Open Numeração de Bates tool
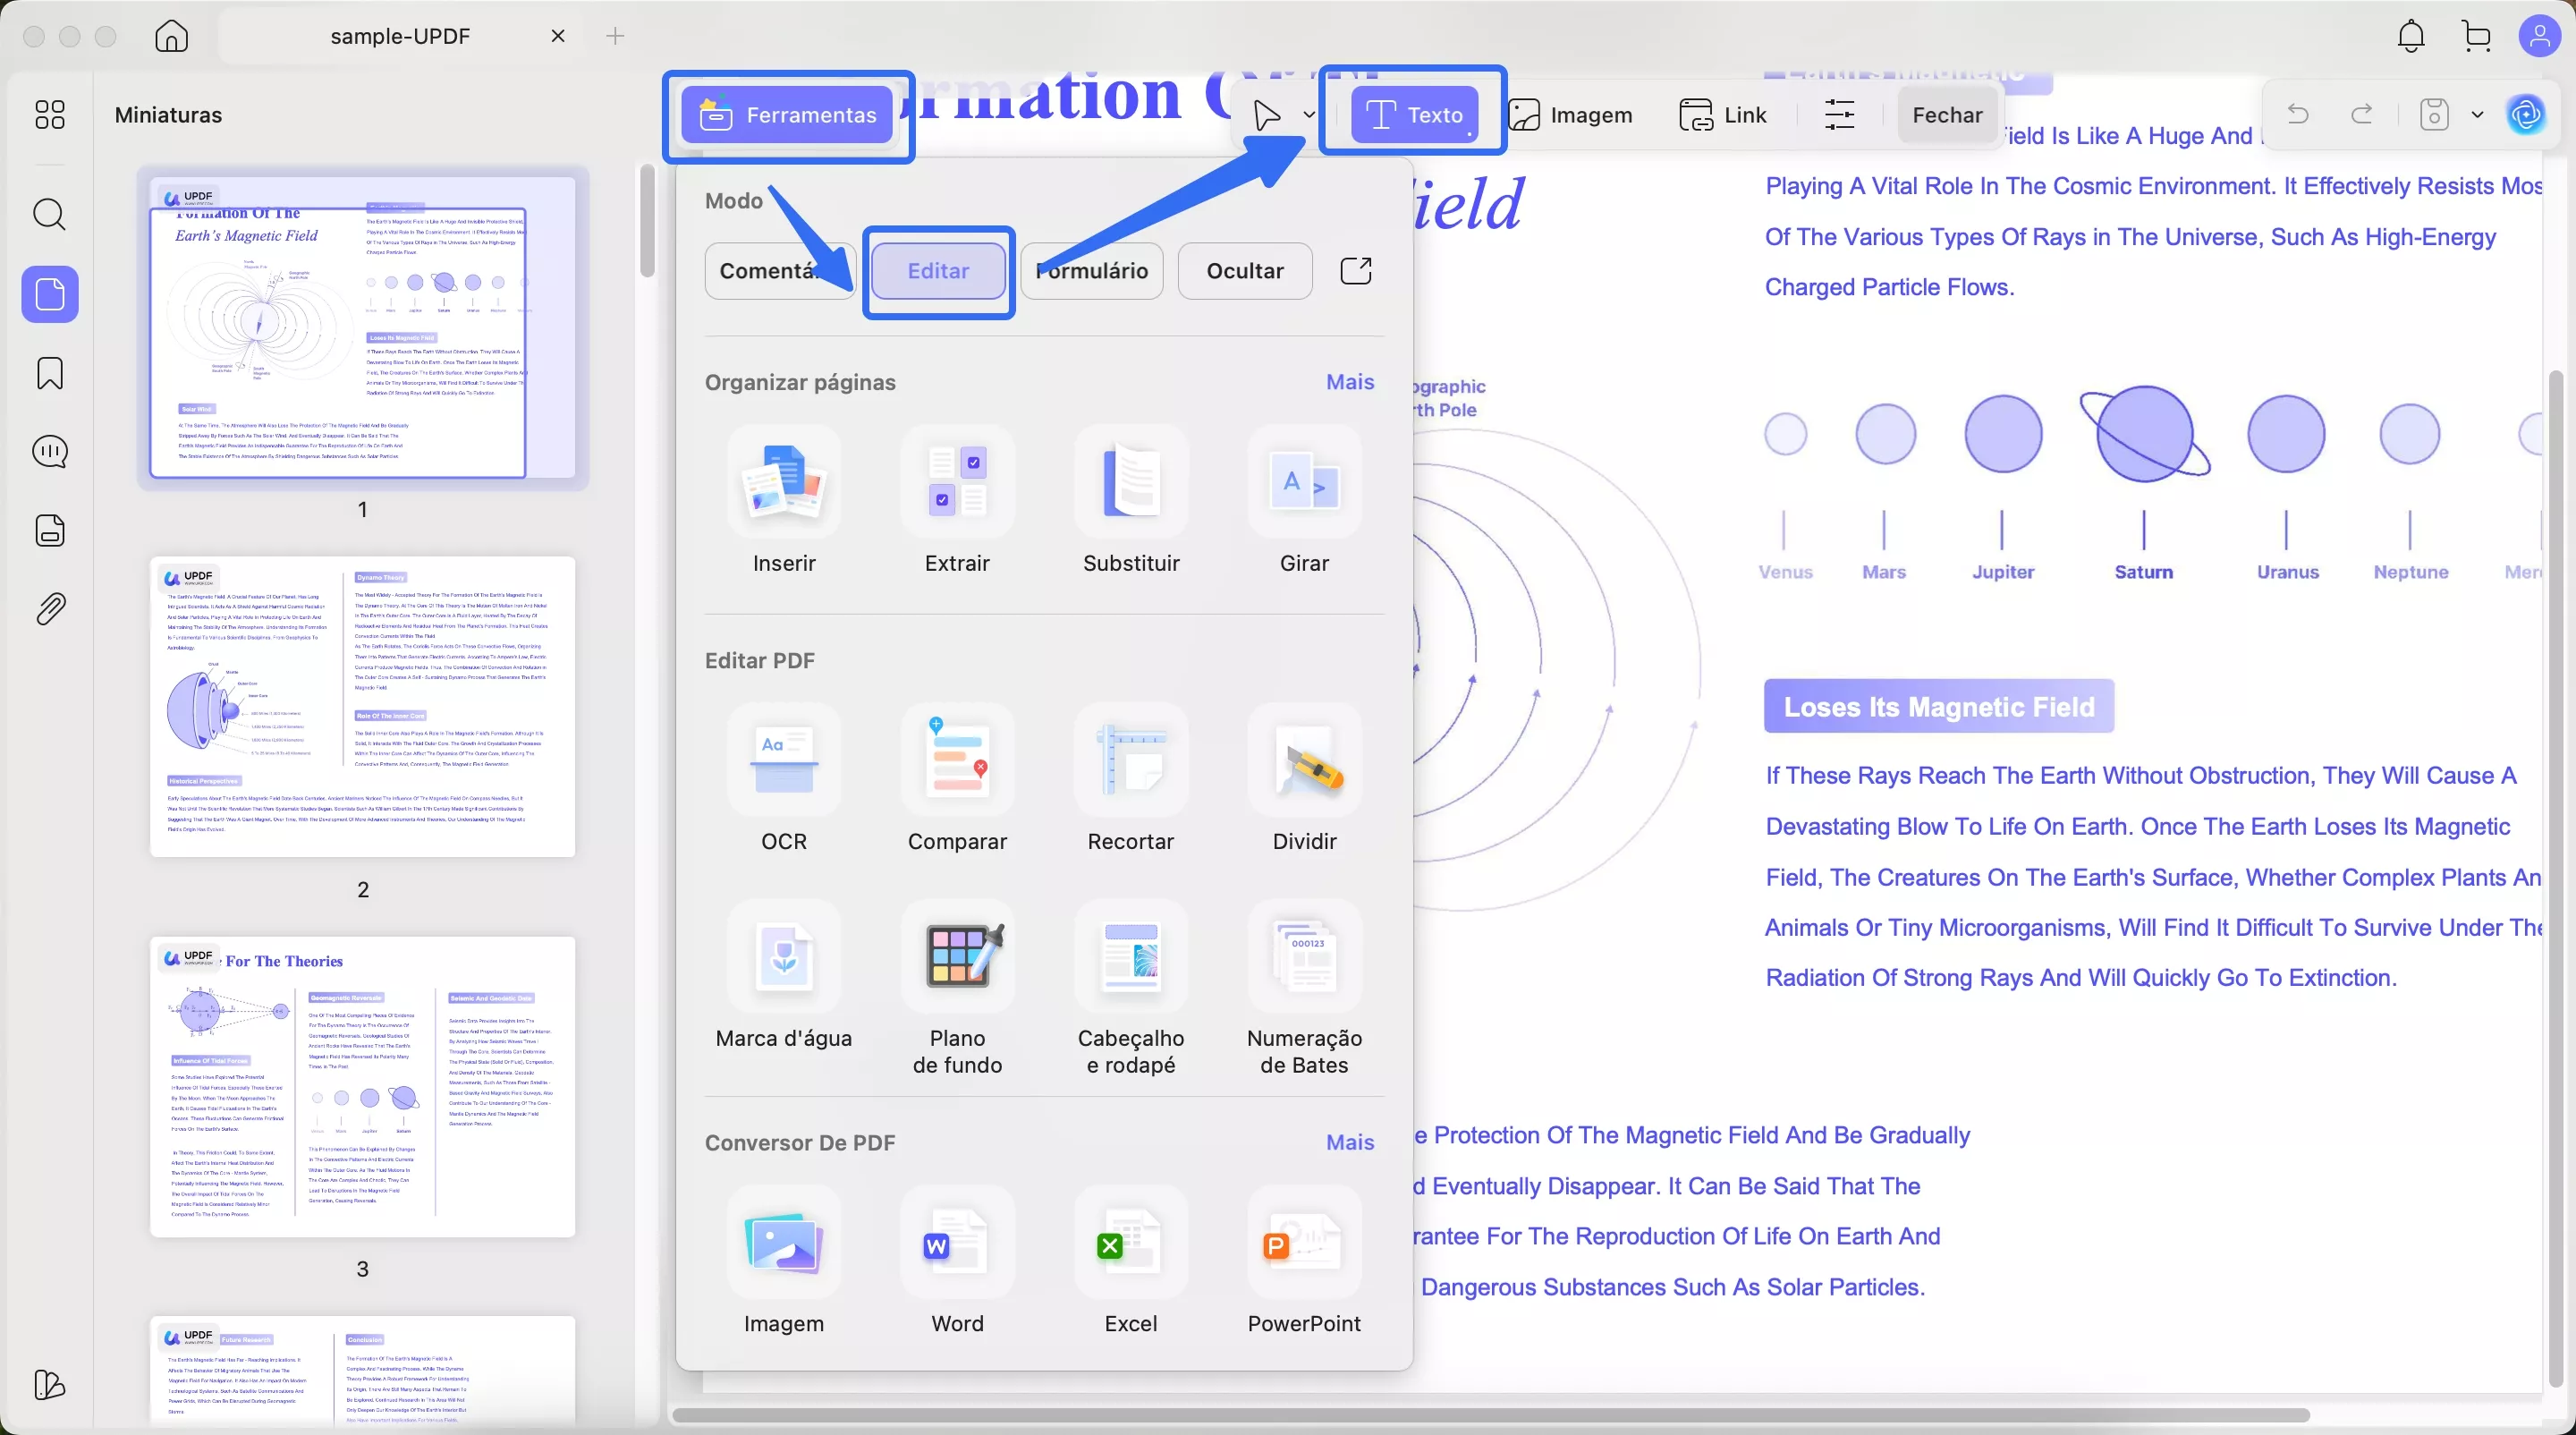This screenshot has height=1435, width=2576. click(x=1304, y=957)
